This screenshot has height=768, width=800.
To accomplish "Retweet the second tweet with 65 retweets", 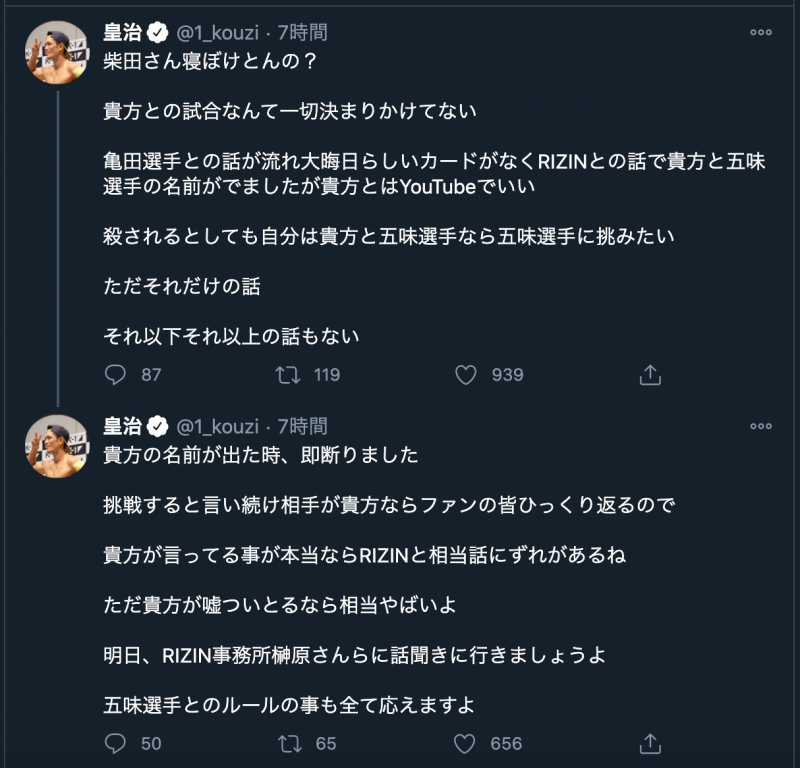I will click(x=287, y=743).
